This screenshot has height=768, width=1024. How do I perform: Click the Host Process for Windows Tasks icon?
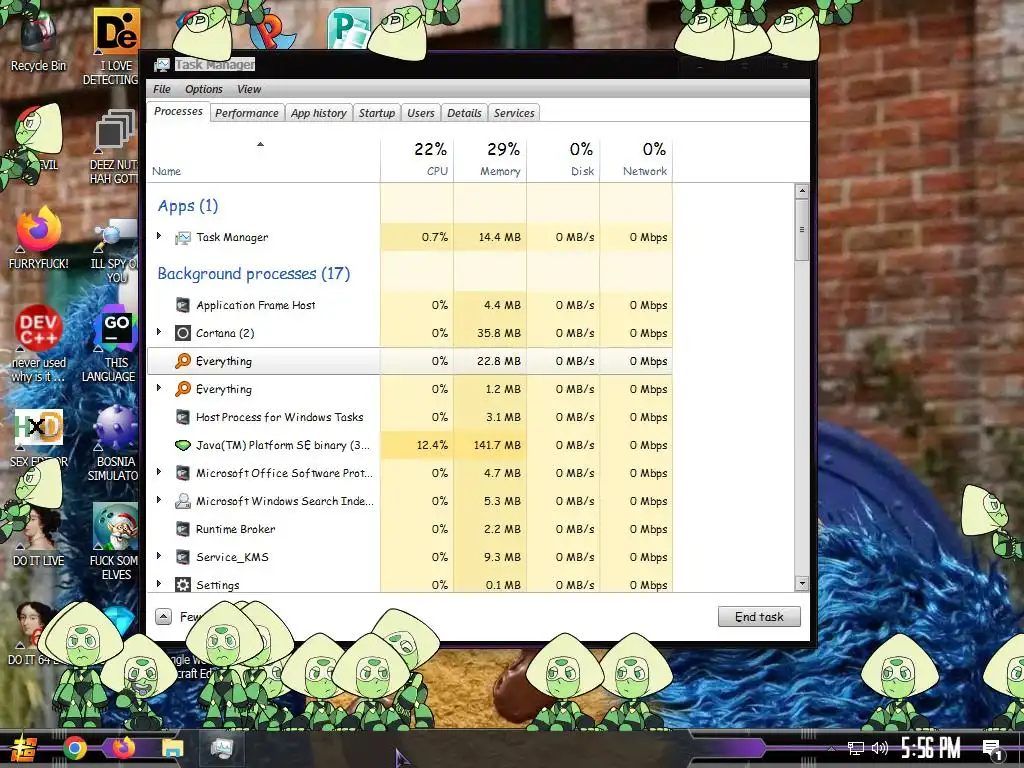183,417
